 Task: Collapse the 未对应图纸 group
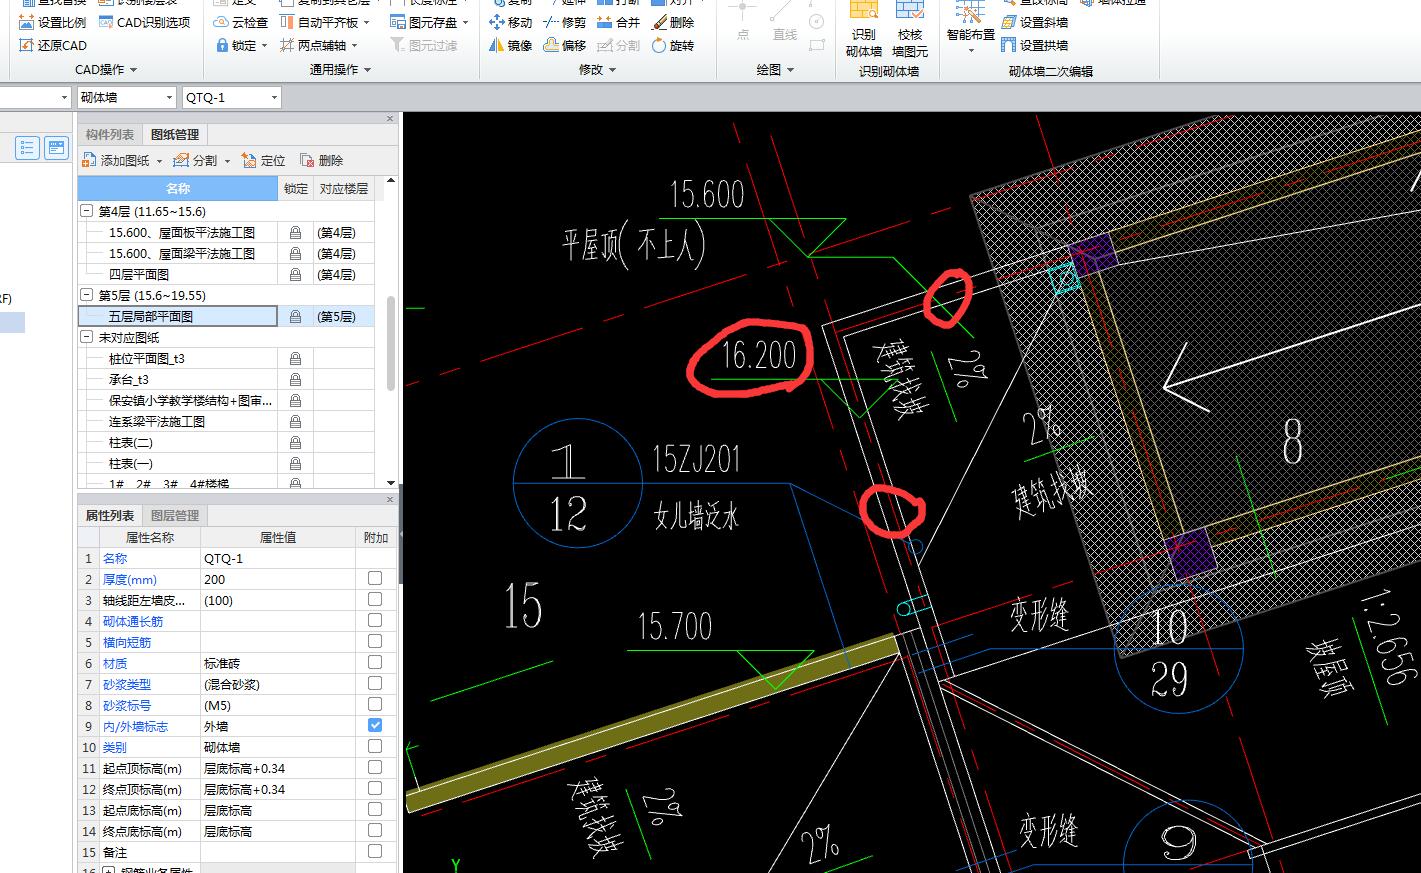87,337
